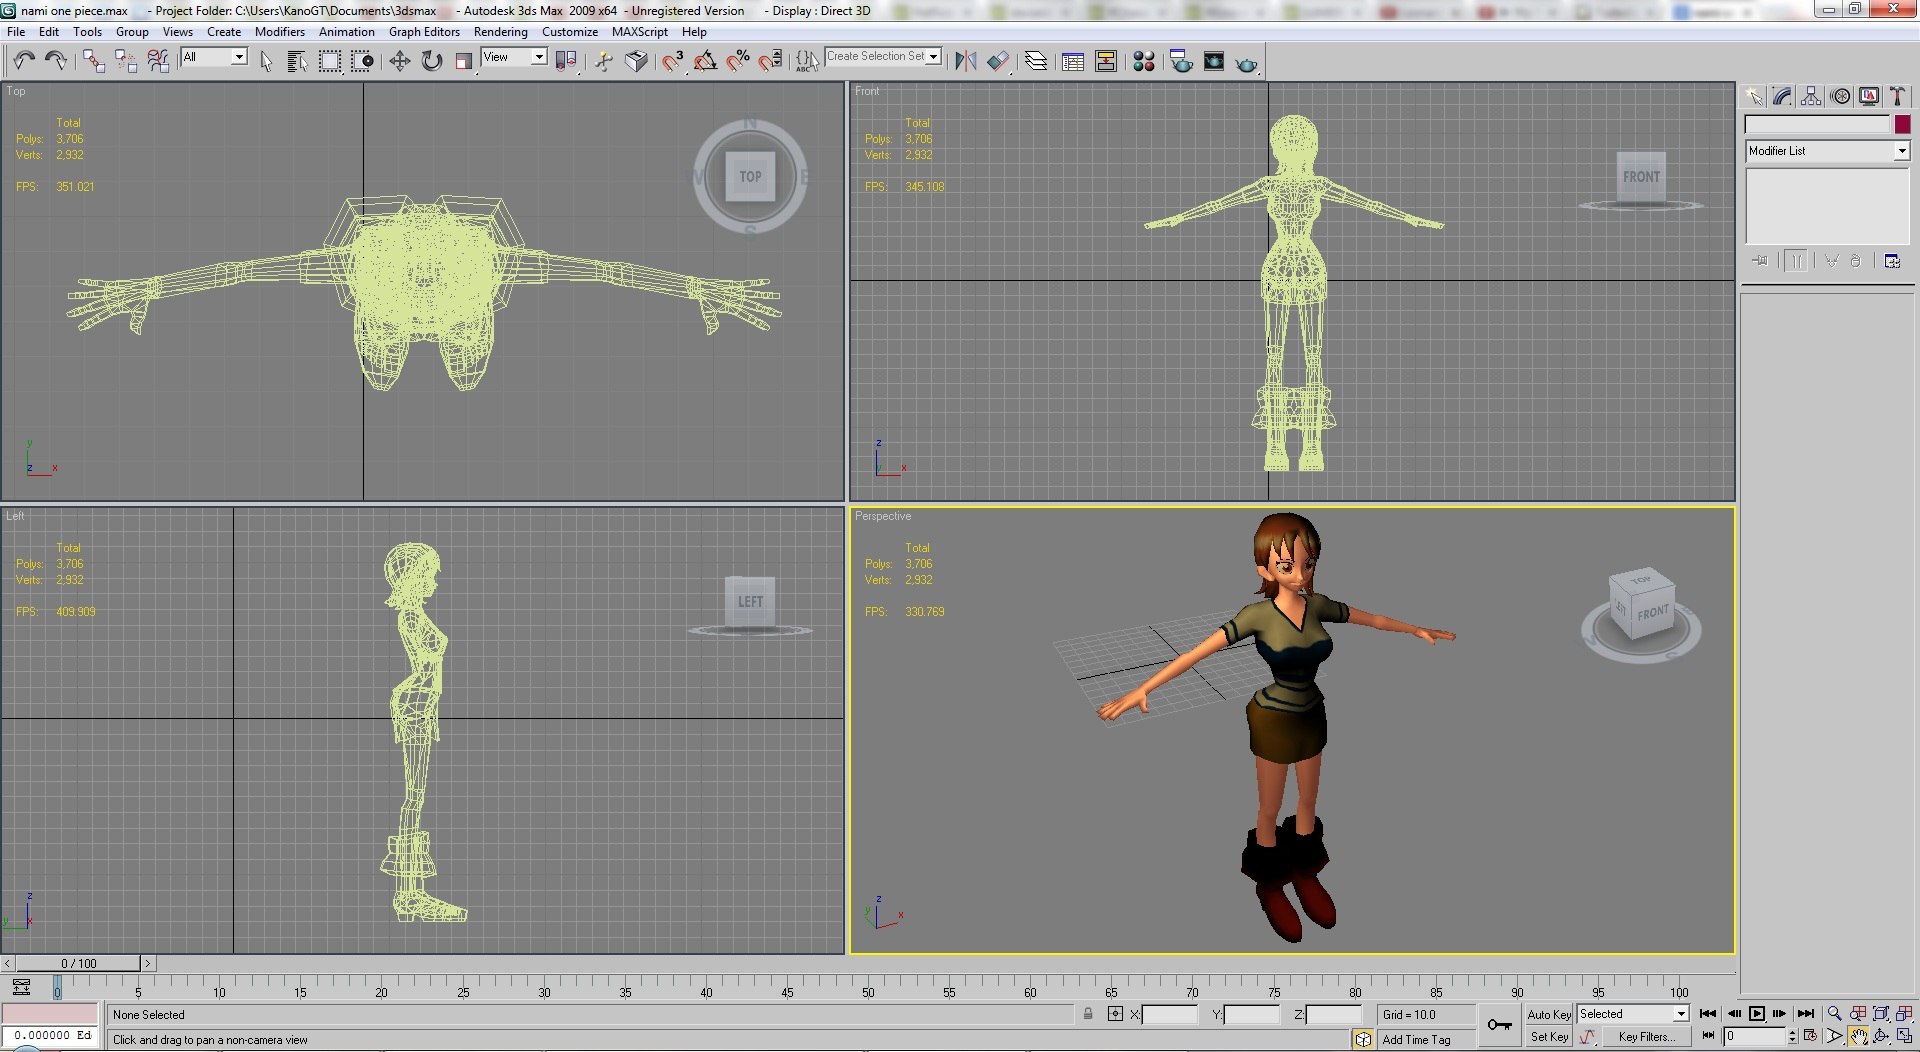This screenshot has height=1052, width=1920.
Task: Toggle Percent Snap
Action: pyautogui.click(x=738, y=62)
